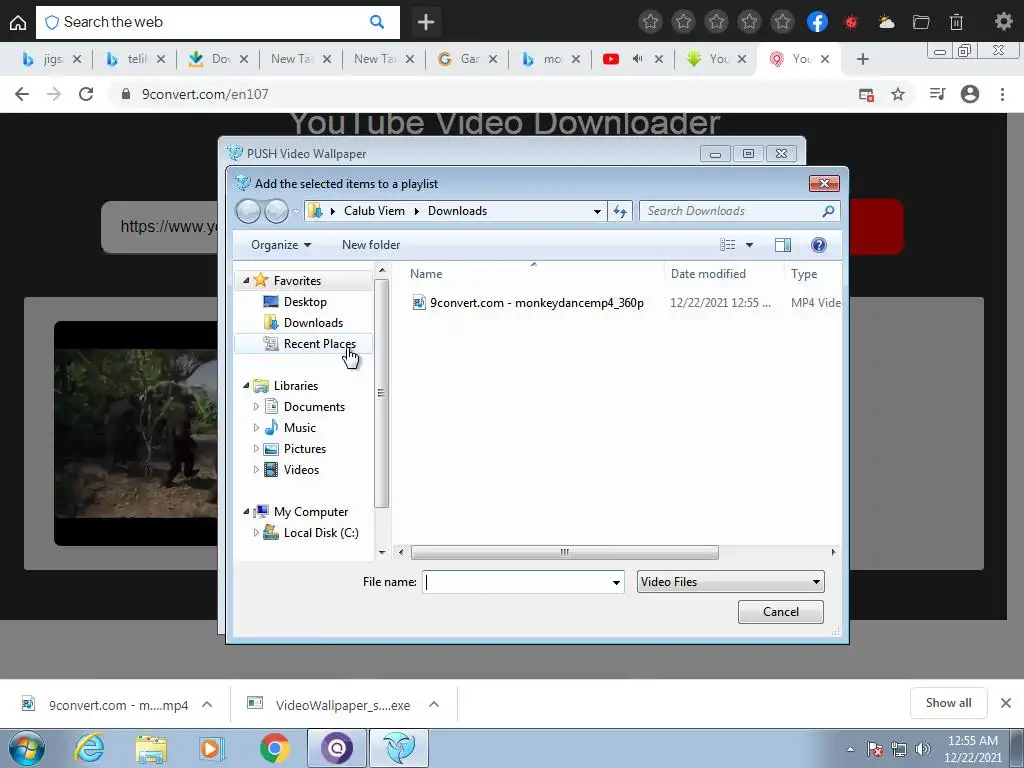Select Videos library
1024x768 pixels.
tap(301, 470)
